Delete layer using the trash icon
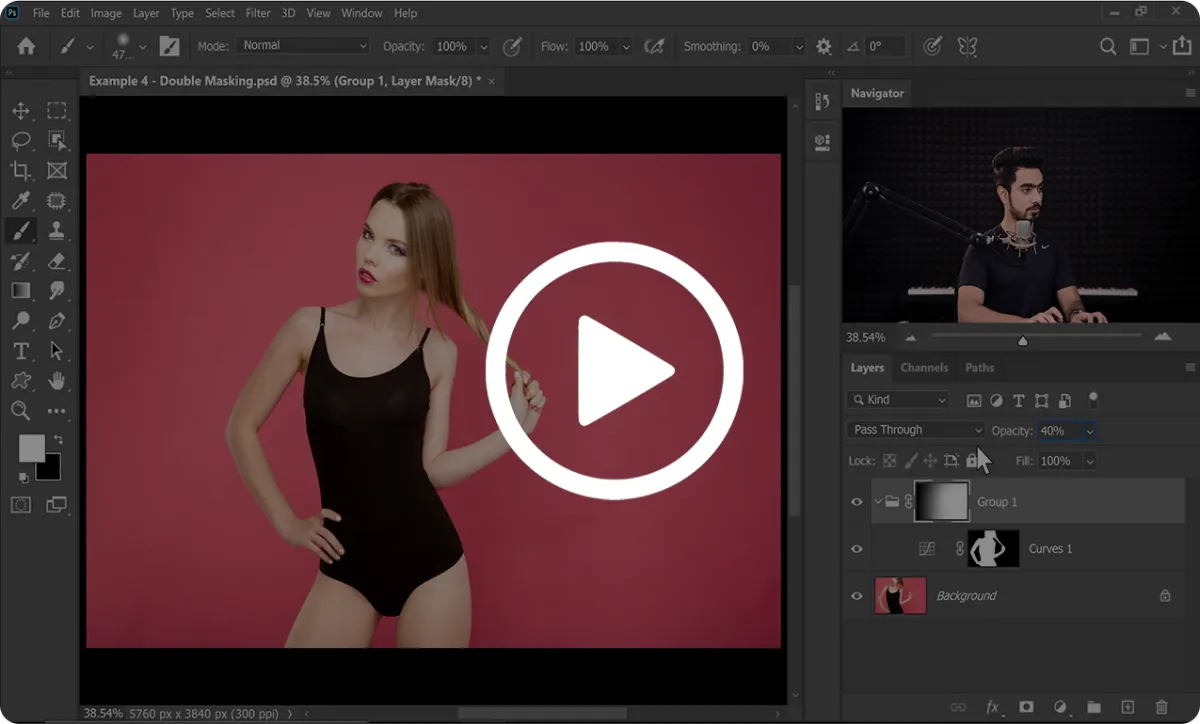Screen dimensions: 1200x724 pyautogui.click(x=1161, y=707)
